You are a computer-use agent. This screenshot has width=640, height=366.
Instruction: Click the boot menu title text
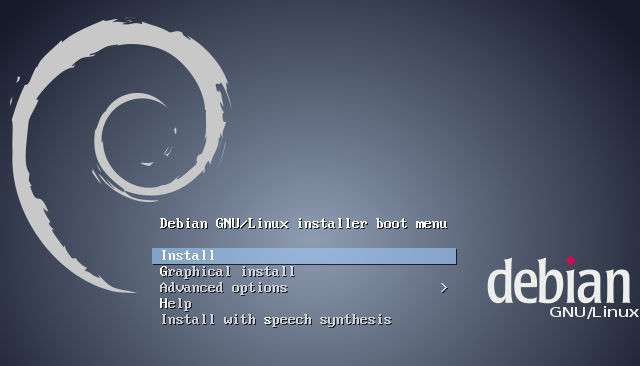pos(304,224)
